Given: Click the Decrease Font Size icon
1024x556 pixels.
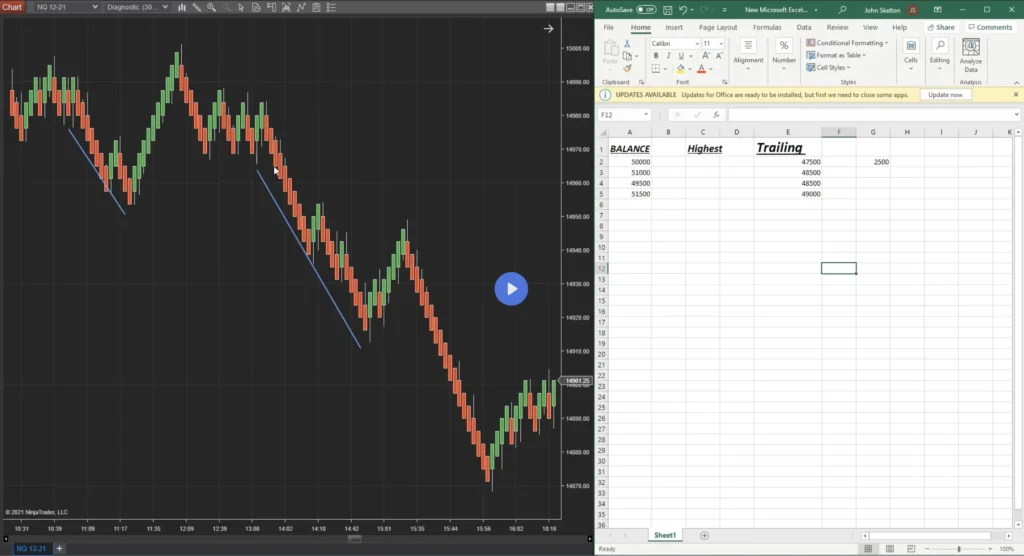Looking at the screenshot, I should point(718,56).
